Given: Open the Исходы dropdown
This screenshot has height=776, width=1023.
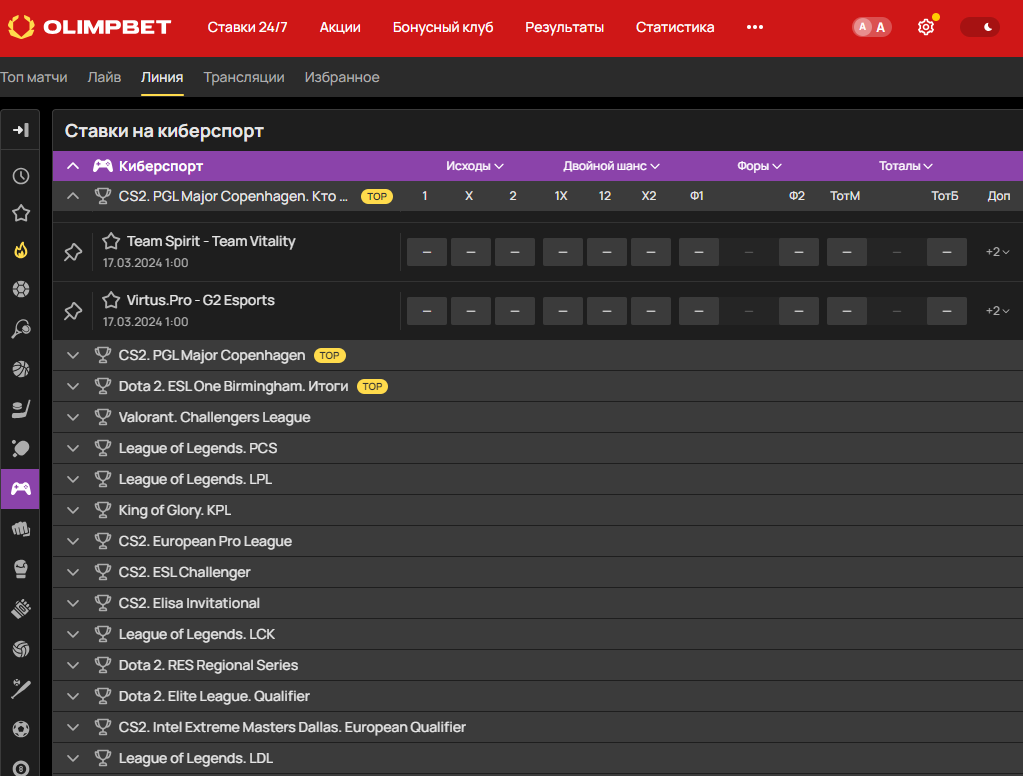Looking at the screenshot, I should 474,166.
